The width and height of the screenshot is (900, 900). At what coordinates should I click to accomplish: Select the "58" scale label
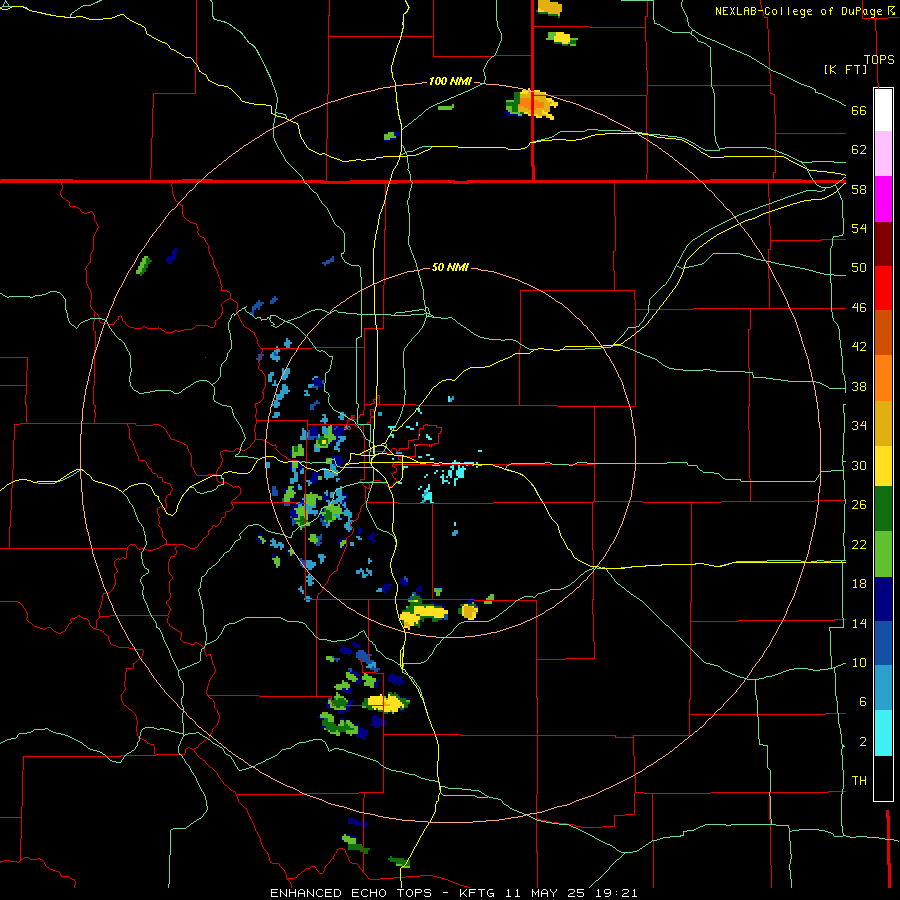click(x=859, y=189)
